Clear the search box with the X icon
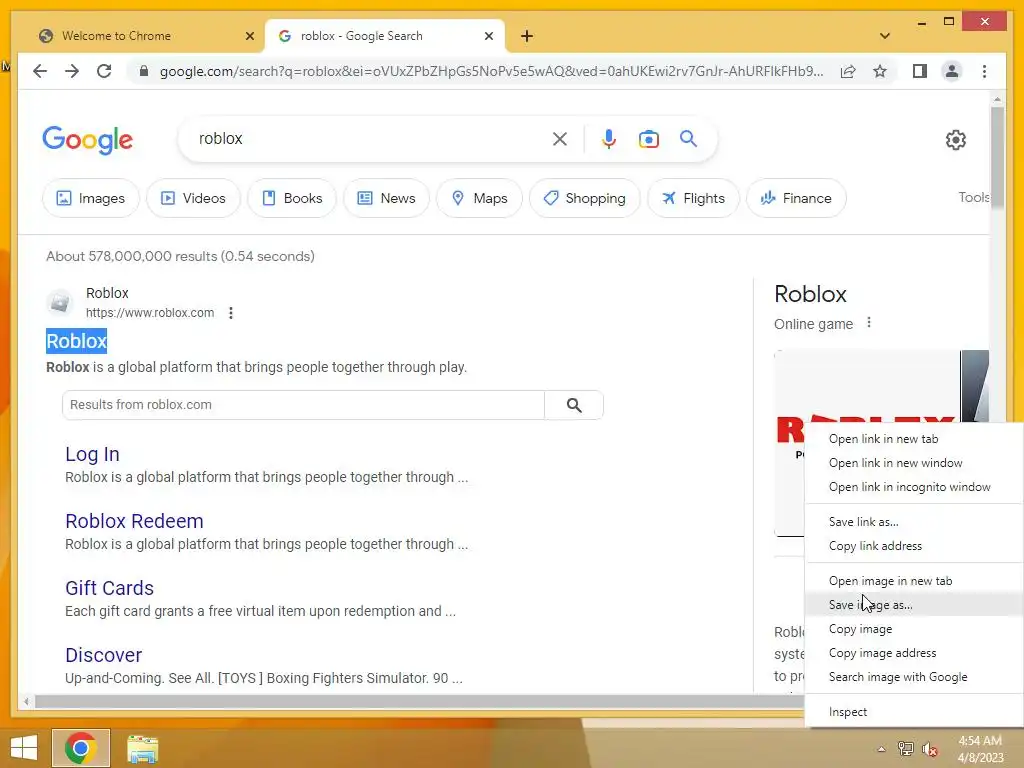The height and width of the screenshot is (768, 1024). (560, 138)
